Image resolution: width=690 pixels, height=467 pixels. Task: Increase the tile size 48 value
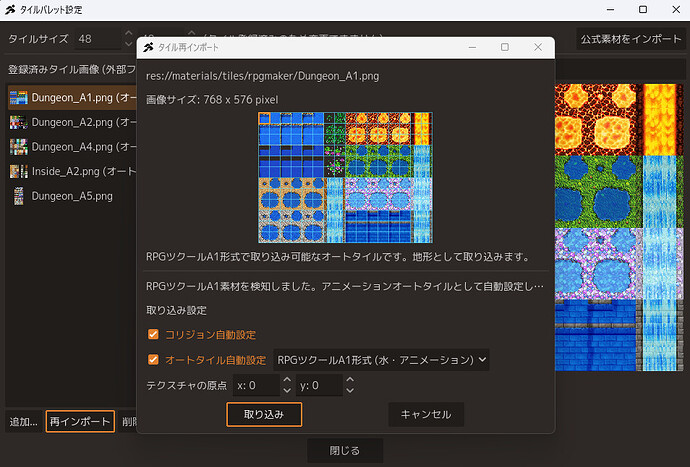(128, 33)
